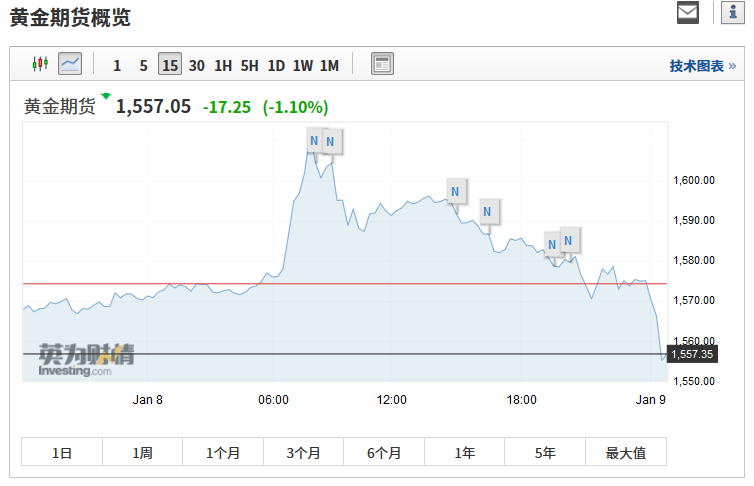The width and height of the screenshot is (754, 486).
Task: Select the 1W interval
Action: 302,66
